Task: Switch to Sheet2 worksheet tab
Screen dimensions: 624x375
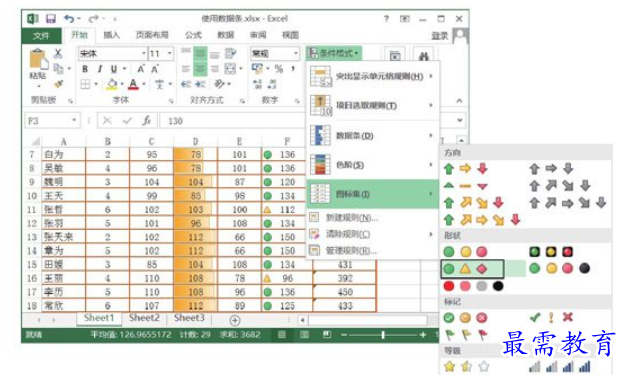Action: point(144,318)
